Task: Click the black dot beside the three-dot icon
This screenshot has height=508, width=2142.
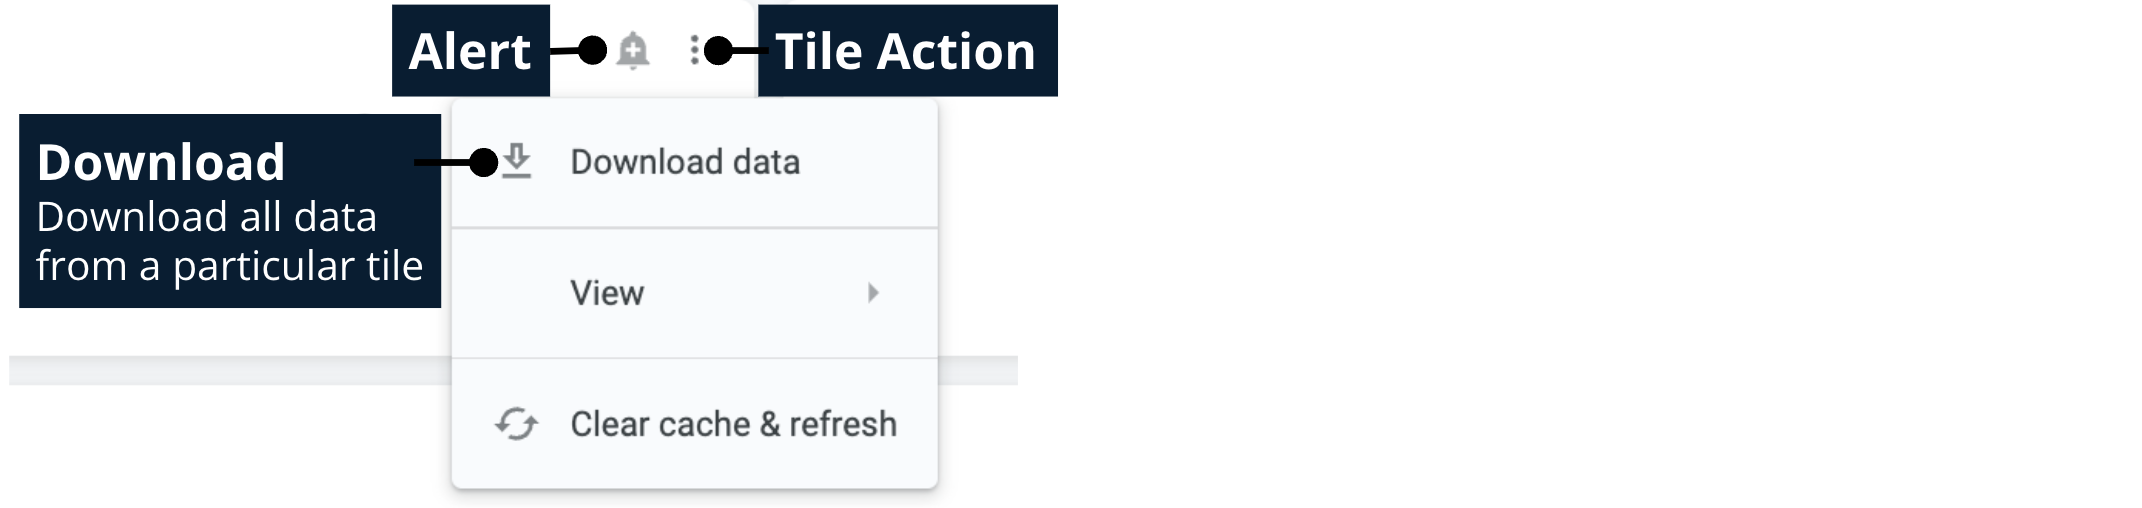Action: click(718, 50)
